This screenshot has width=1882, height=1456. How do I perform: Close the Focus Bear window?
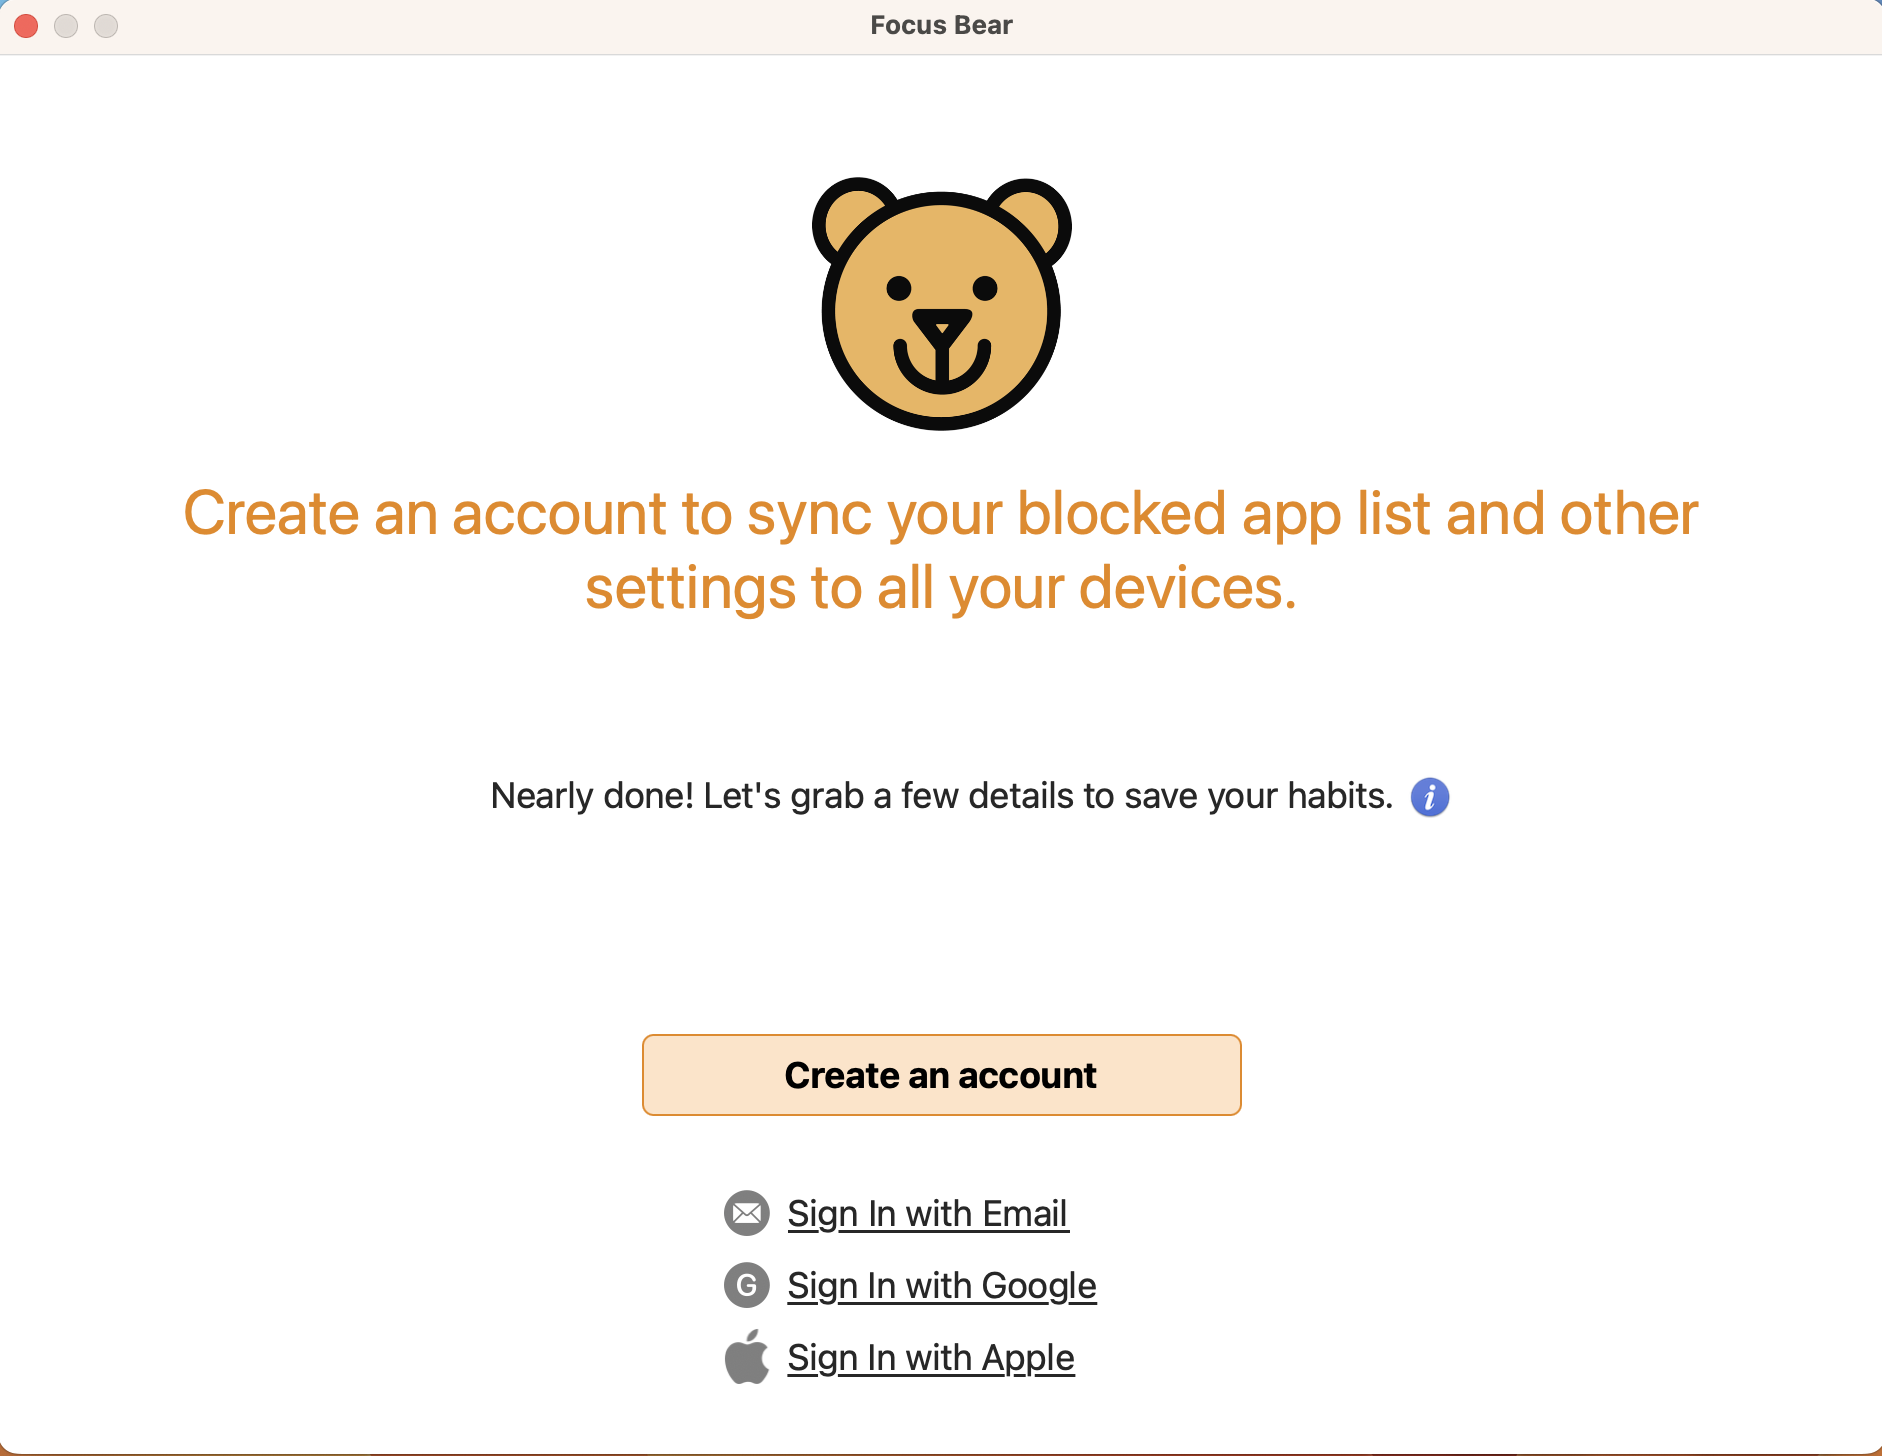pos(27,26)
